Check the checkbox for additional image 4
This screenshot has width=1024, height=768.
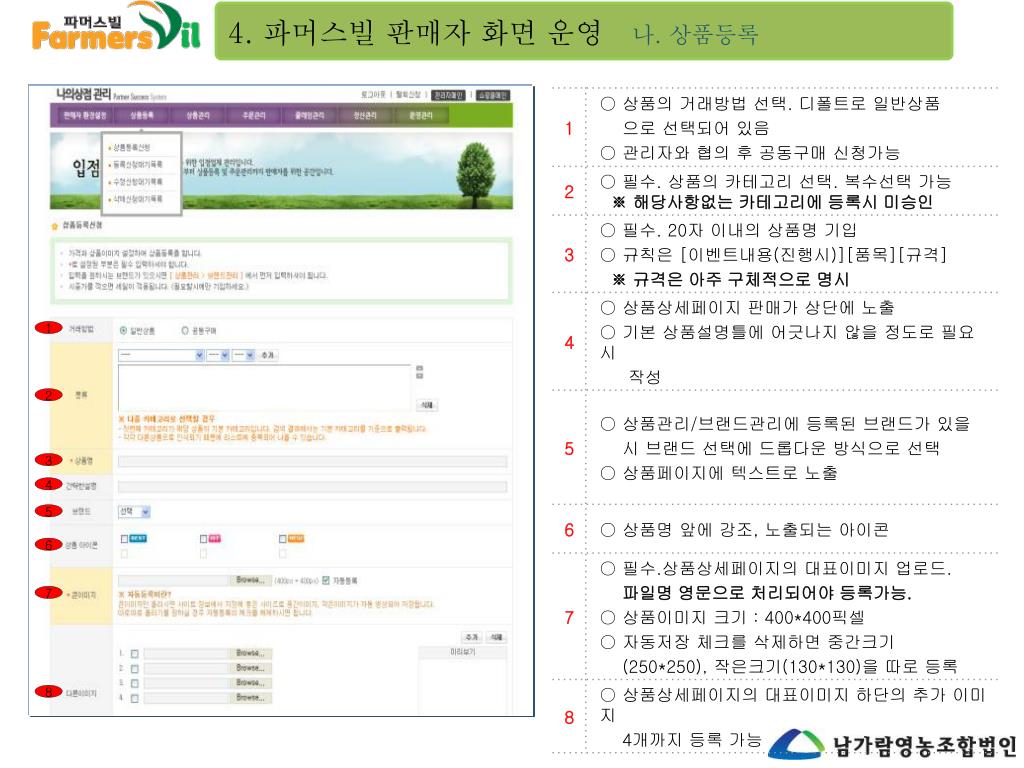(x=135, y=698)
